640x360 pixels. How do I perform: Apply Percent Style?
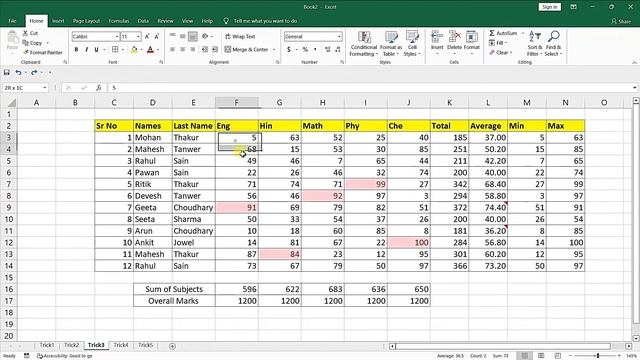(x=305, y=49)
